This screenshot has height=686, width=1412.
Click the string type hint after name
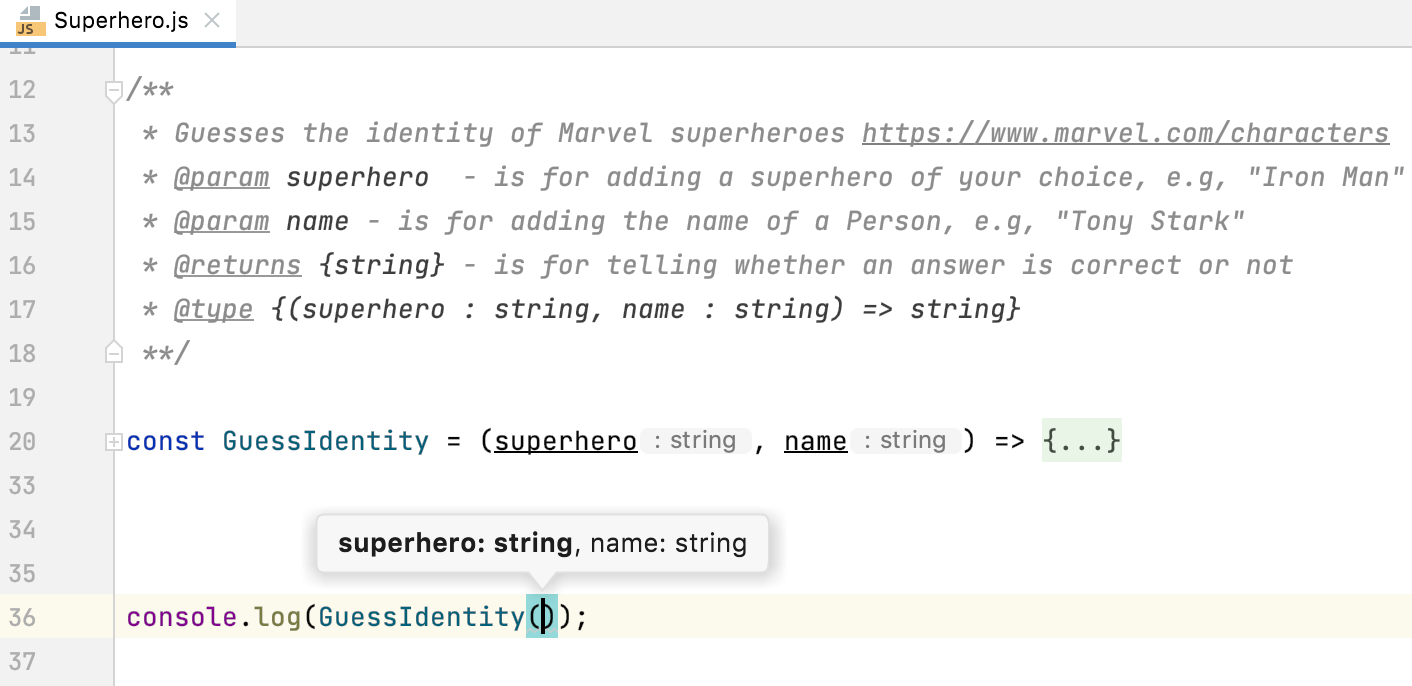point(905,440)
